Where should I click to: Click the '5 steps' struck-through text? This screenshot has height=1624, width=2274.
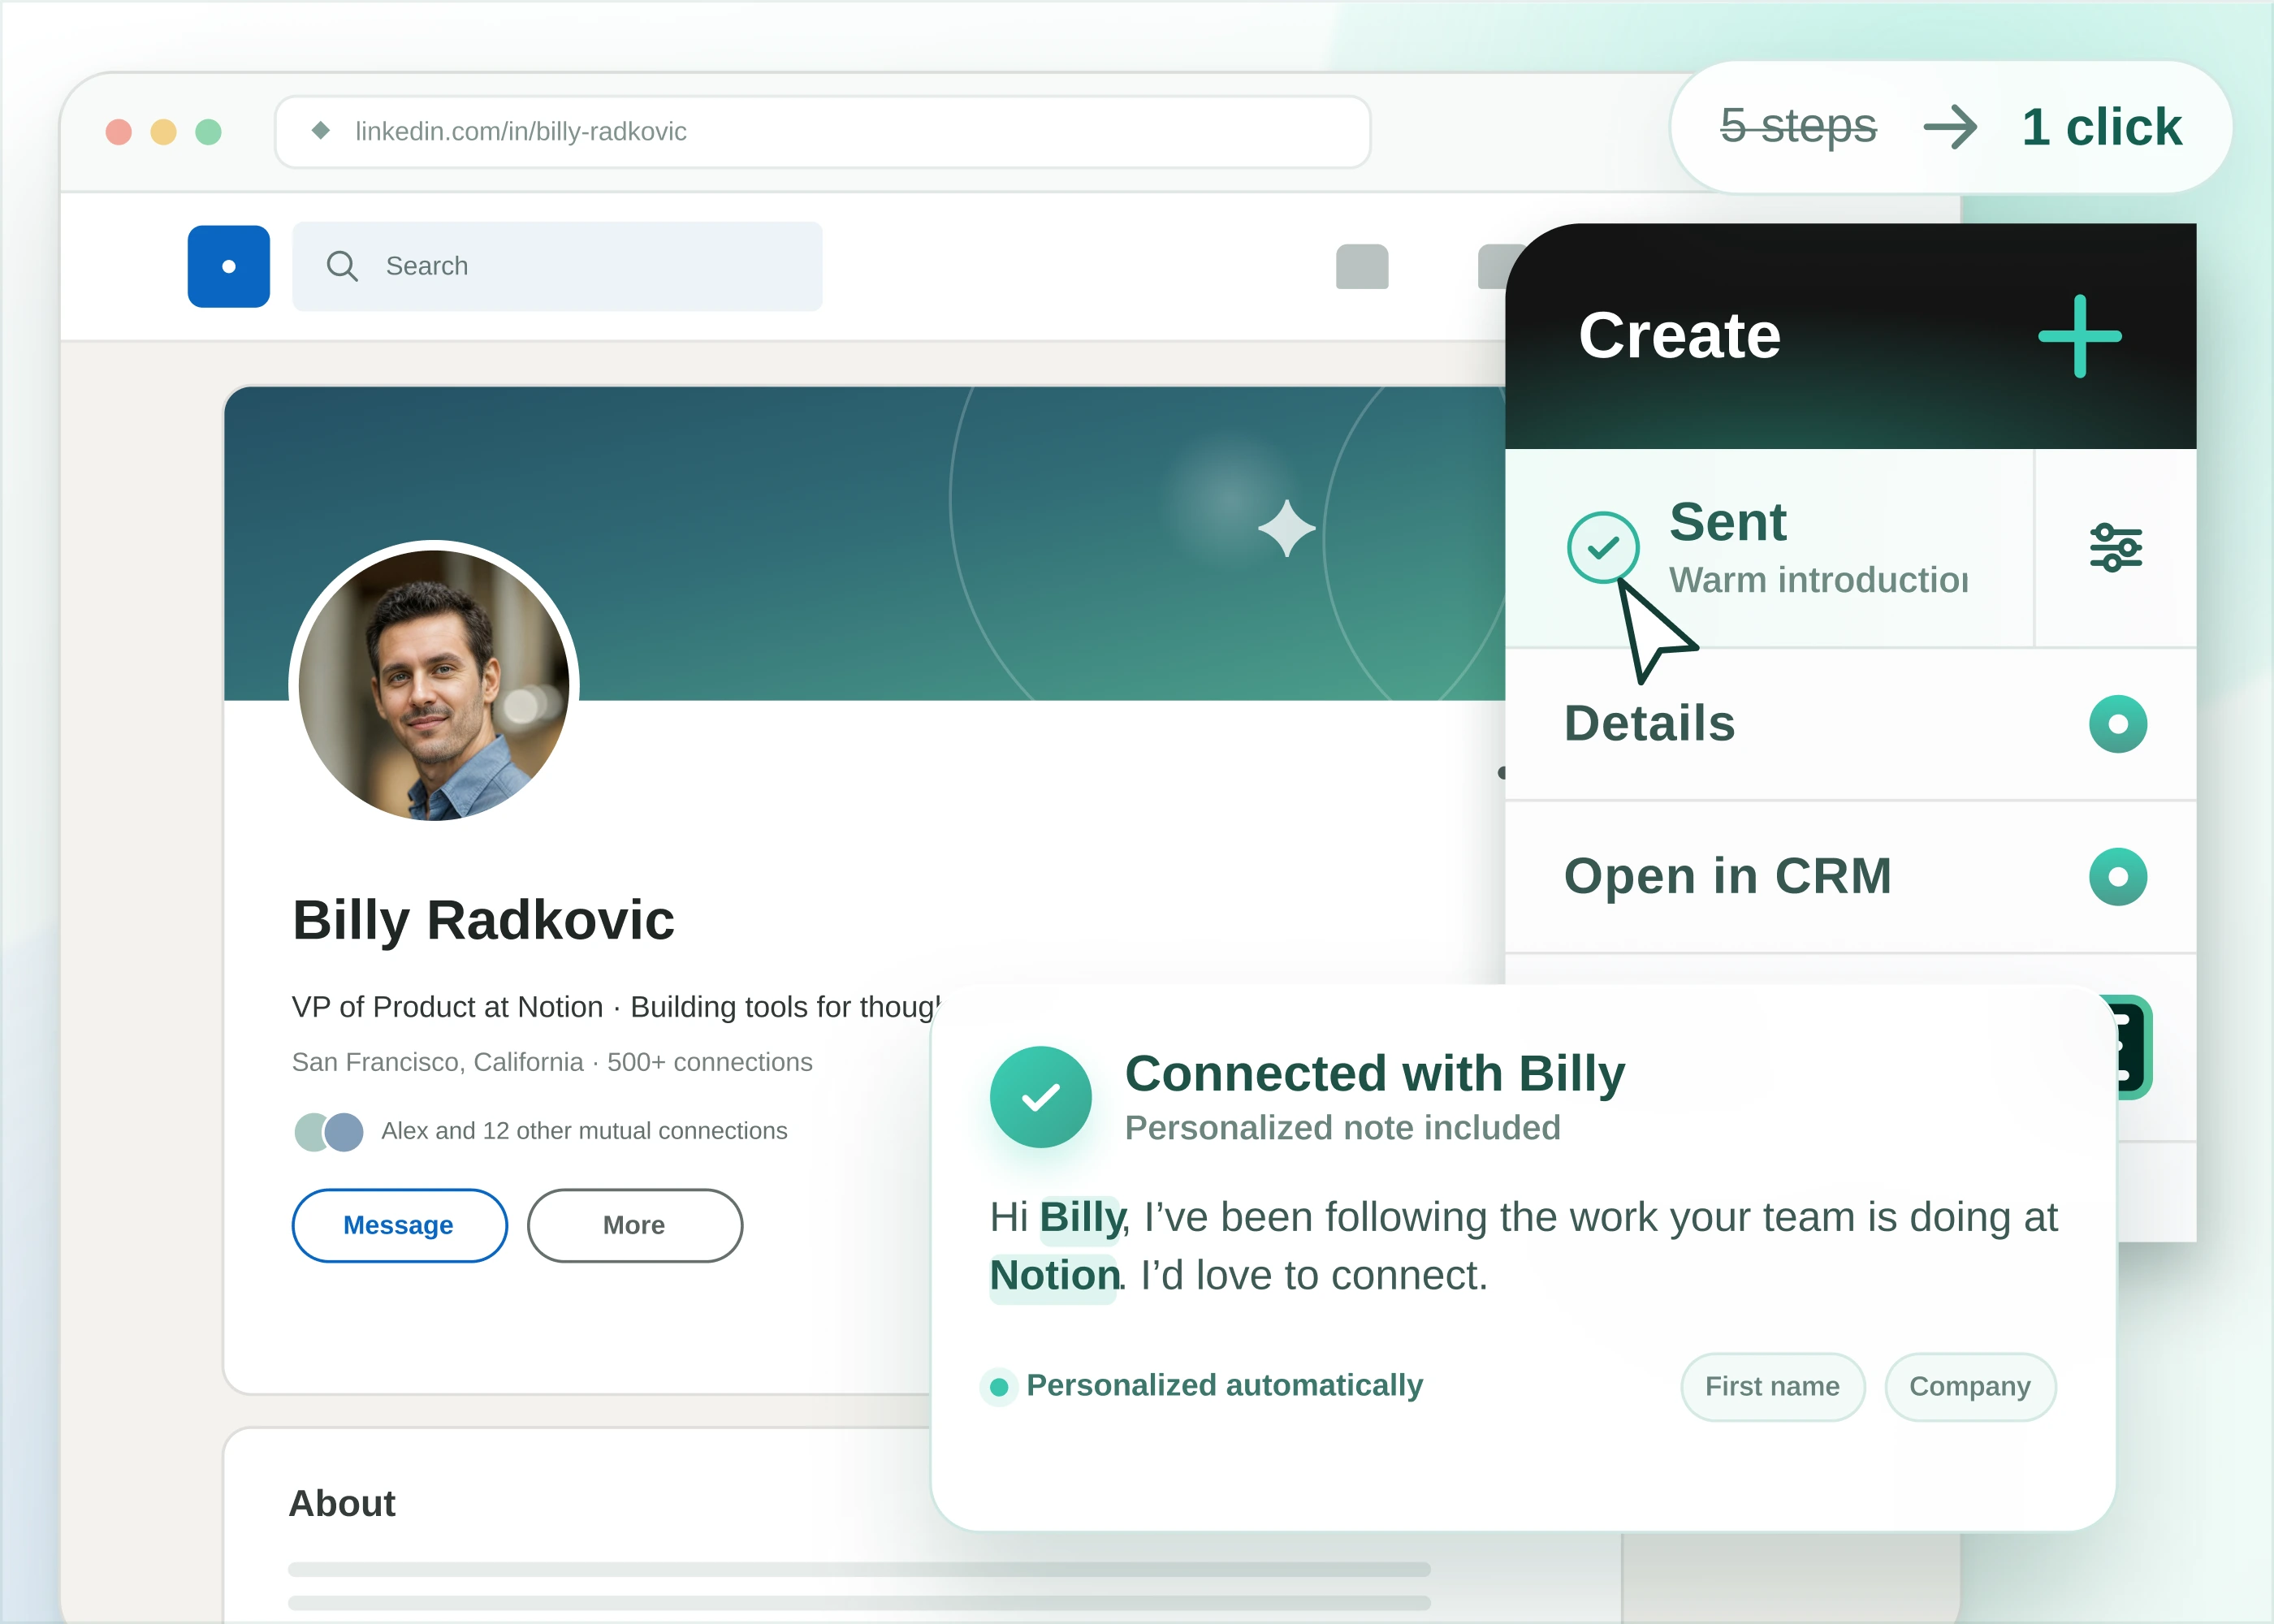tap(1798, 126)
